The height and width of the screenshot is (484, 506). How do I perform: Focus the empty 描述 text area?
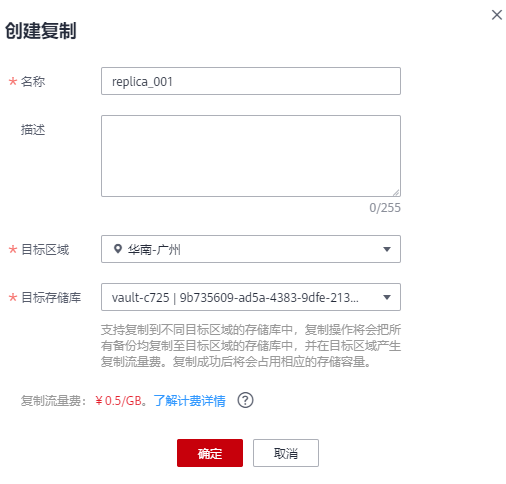point(251,156)
